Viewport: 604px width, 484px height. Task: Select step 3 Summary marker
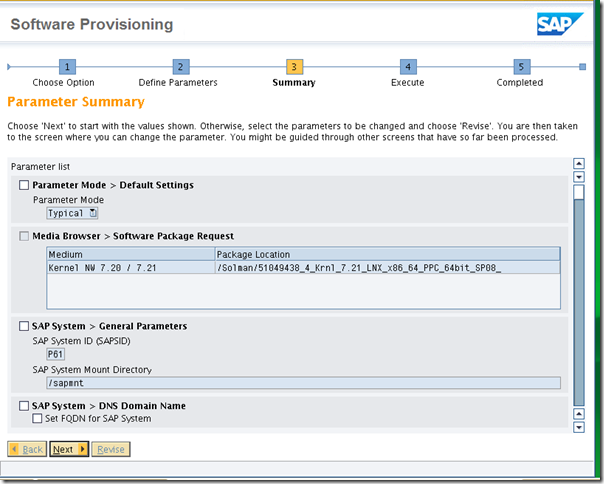pyautogui.click(x=294, y=67)
